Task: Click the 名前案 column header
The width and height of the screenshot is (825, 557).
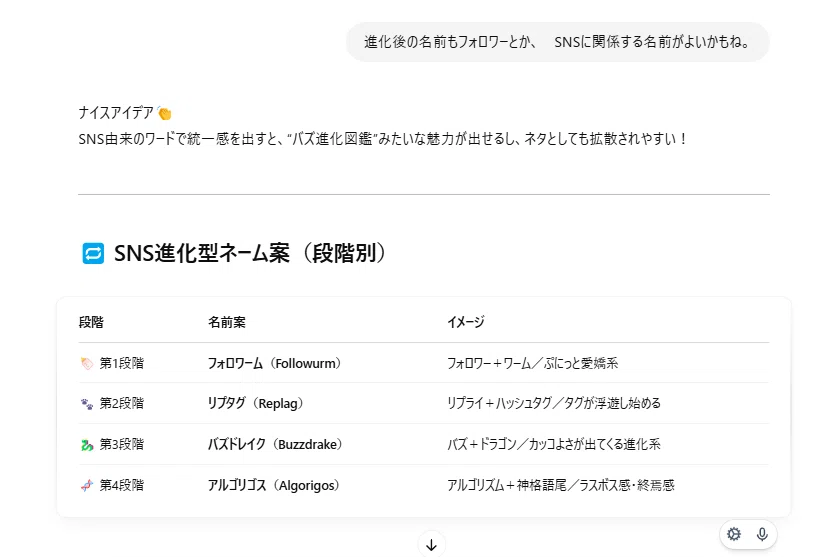Action: pos(227,322)
